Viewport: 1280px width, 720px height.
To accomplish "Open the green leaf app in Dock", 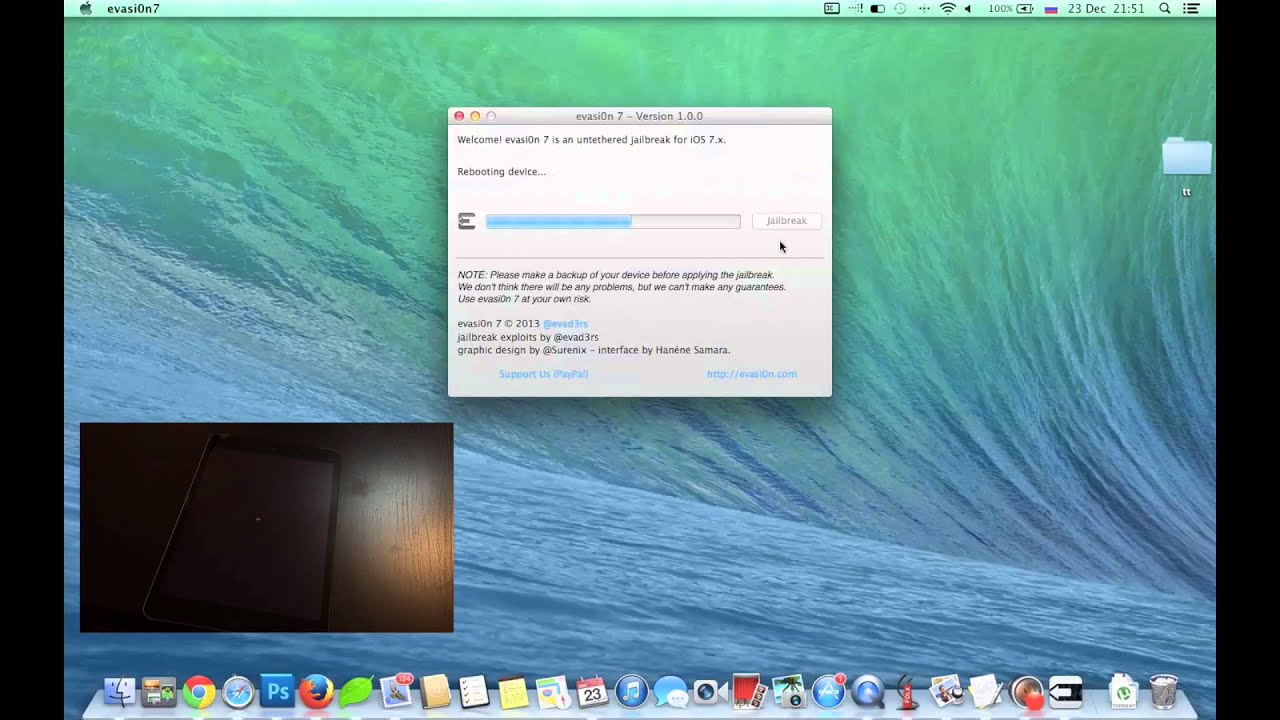I will point(356,692).
